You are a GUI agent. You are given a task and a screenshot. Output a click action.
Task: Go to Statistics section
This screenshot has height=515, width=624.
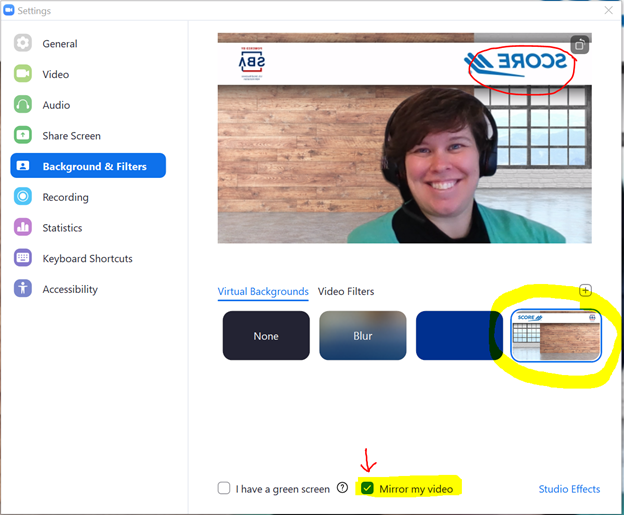[x=88, y=227]
